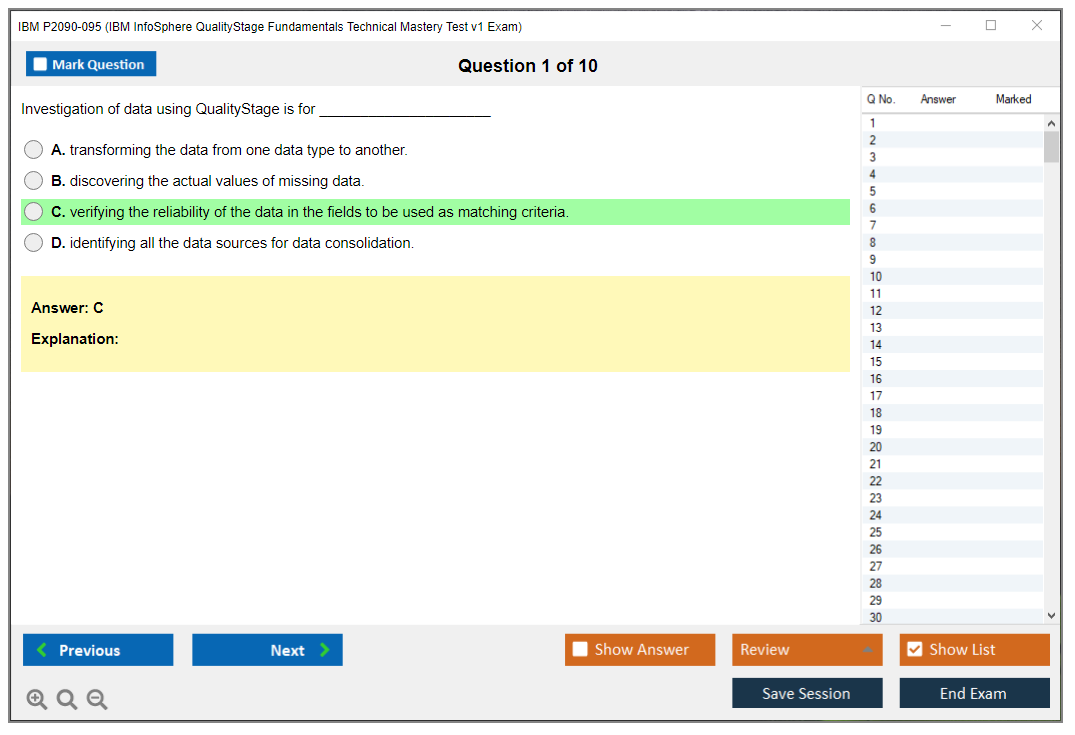
Task: Pick radio option D identifying data sources
Action: coord(34,243)
